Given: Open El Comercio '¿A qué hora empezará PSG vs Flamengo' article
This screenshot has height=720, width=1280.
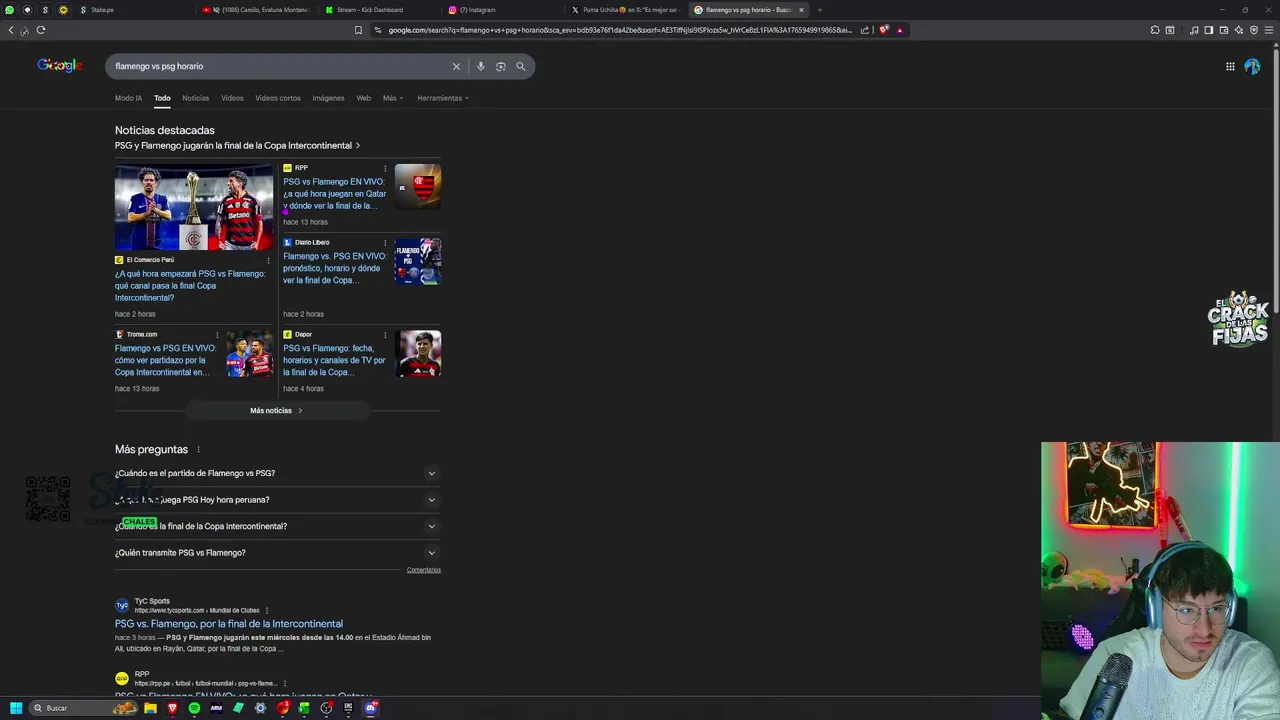Looking at the screenshot, I should click(190, 286).
